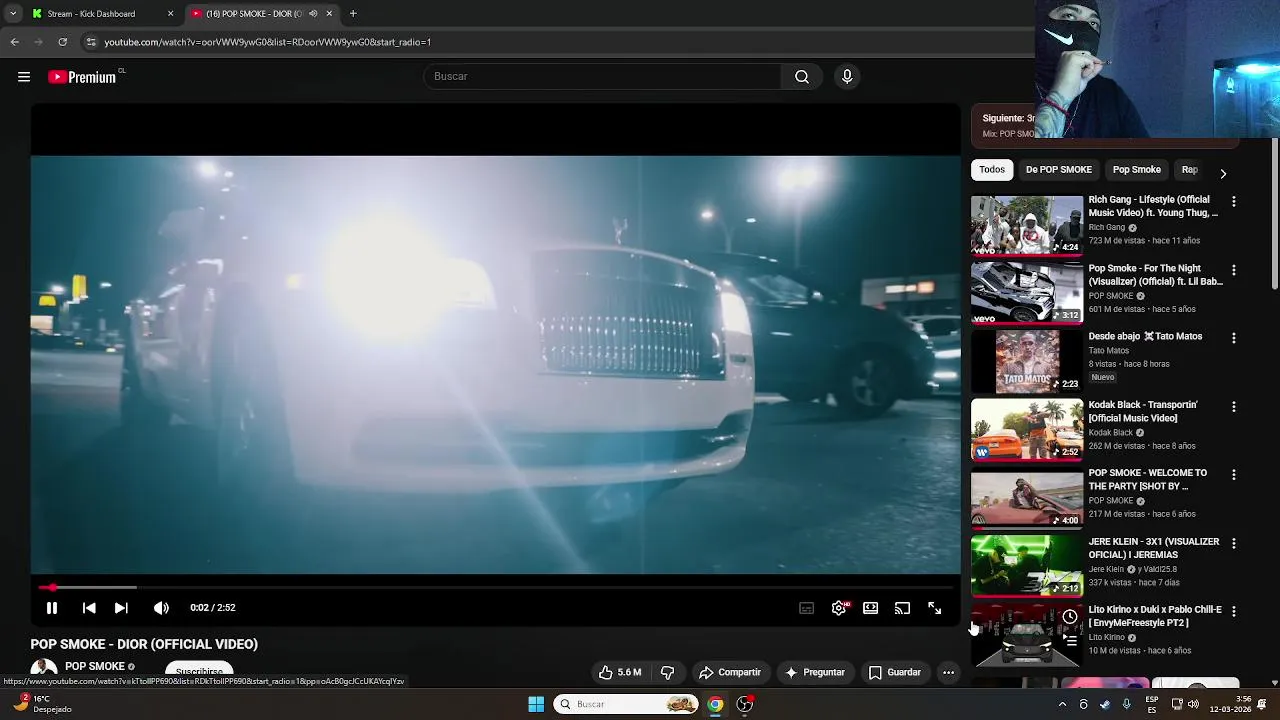Viewport: 1280px width, 720px height.
Task: Close the POP SMOKE DIOR tab
Action: click(x=329, y=14)
